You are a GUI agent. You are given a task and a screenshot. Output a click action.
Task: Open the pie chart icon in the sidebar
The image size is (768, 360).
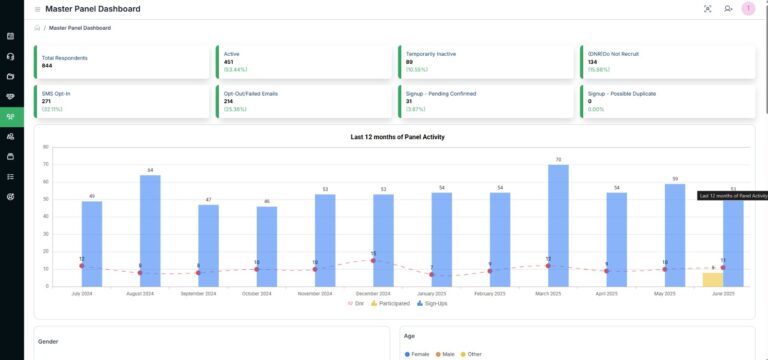11,197
